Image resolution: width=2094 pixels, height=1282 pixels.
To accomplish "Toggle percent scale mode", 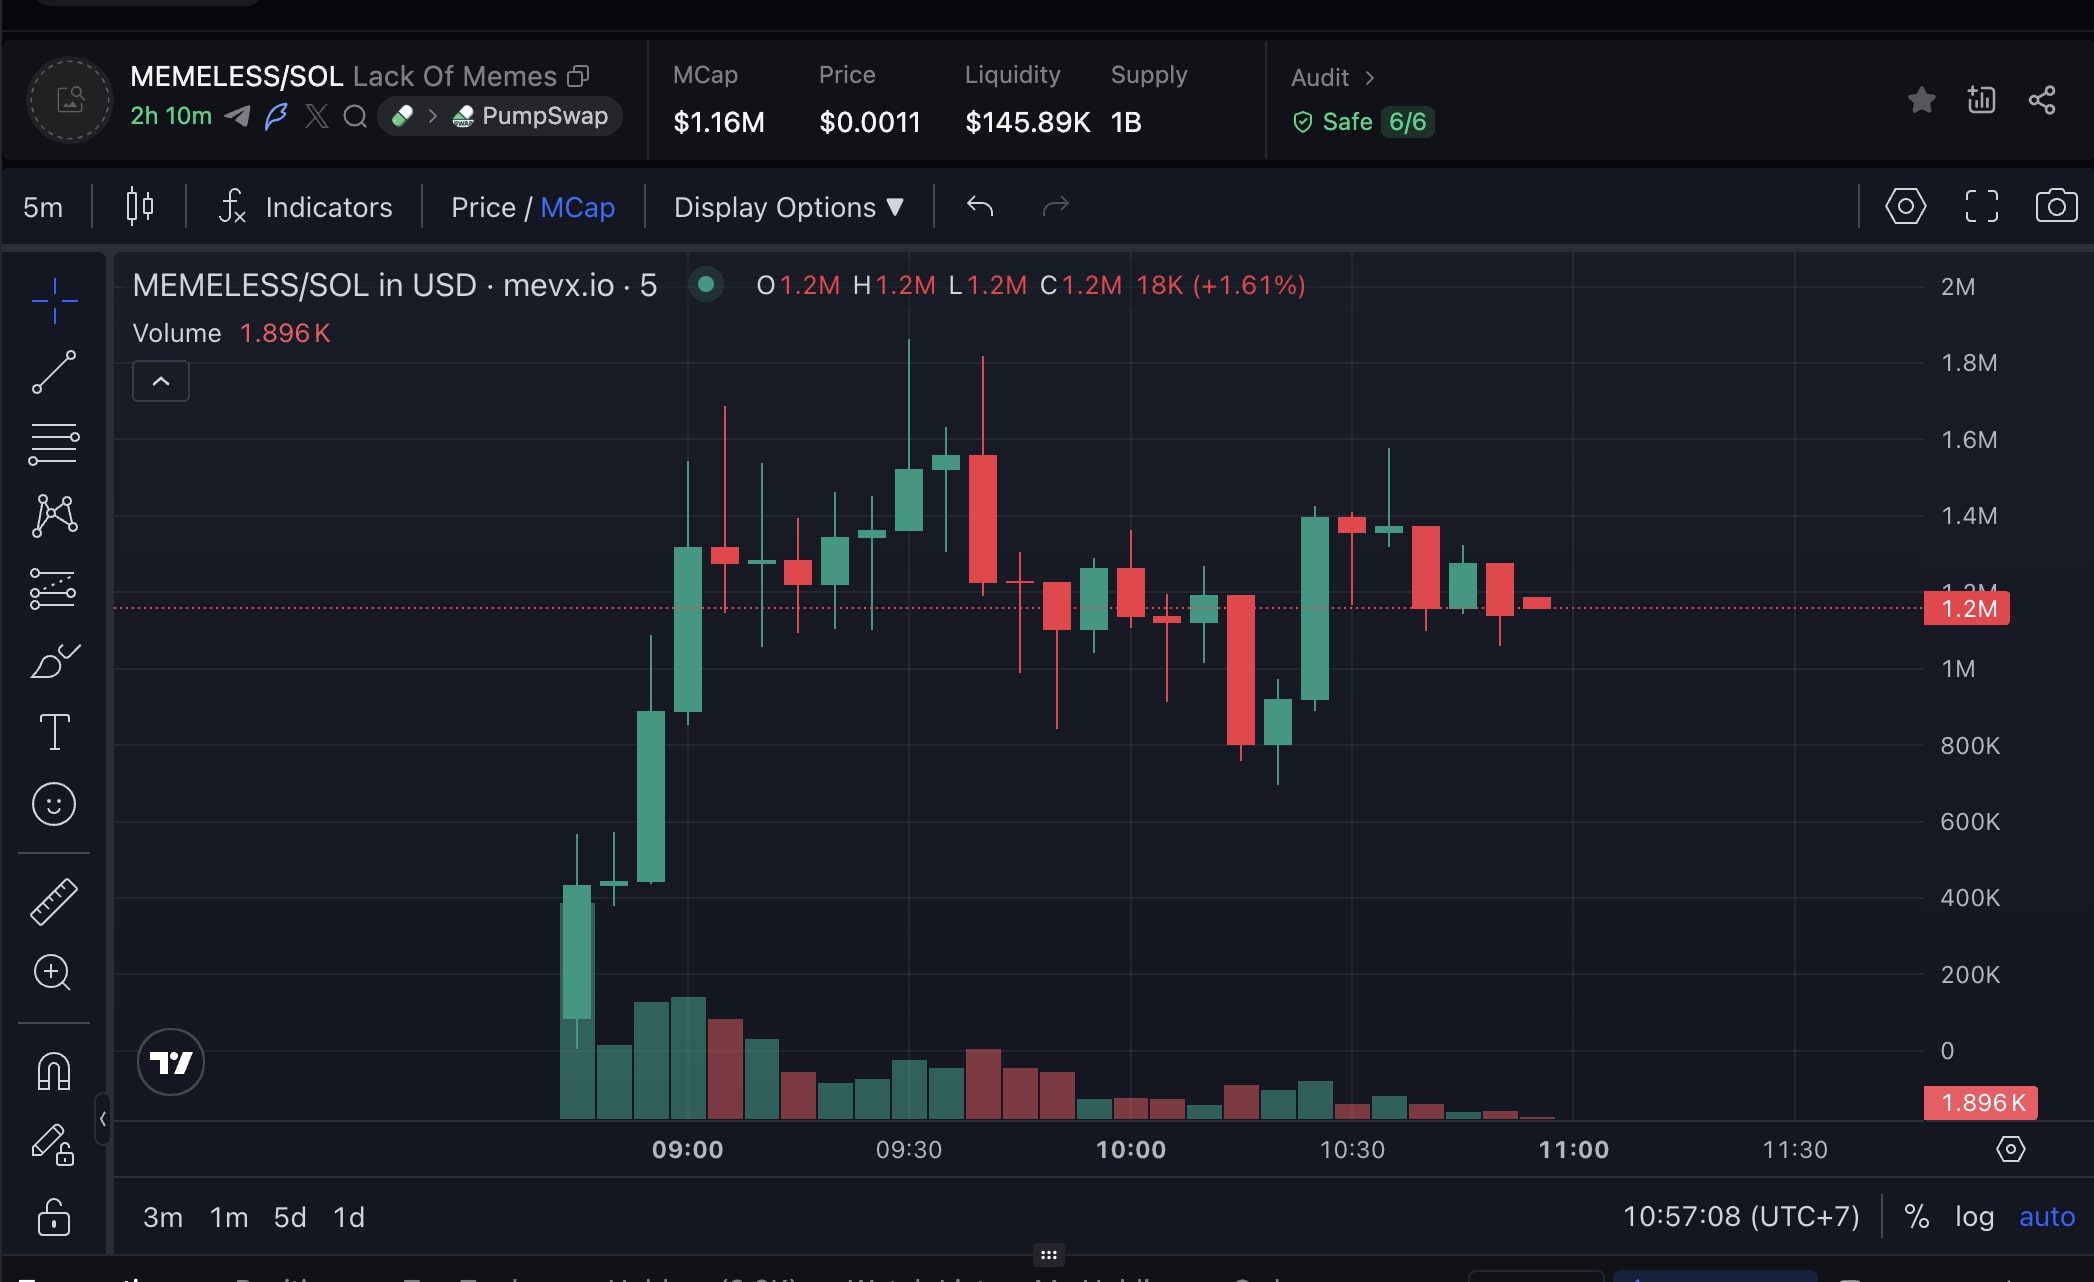I will pyautogui.click(x=1916, y=1216).
